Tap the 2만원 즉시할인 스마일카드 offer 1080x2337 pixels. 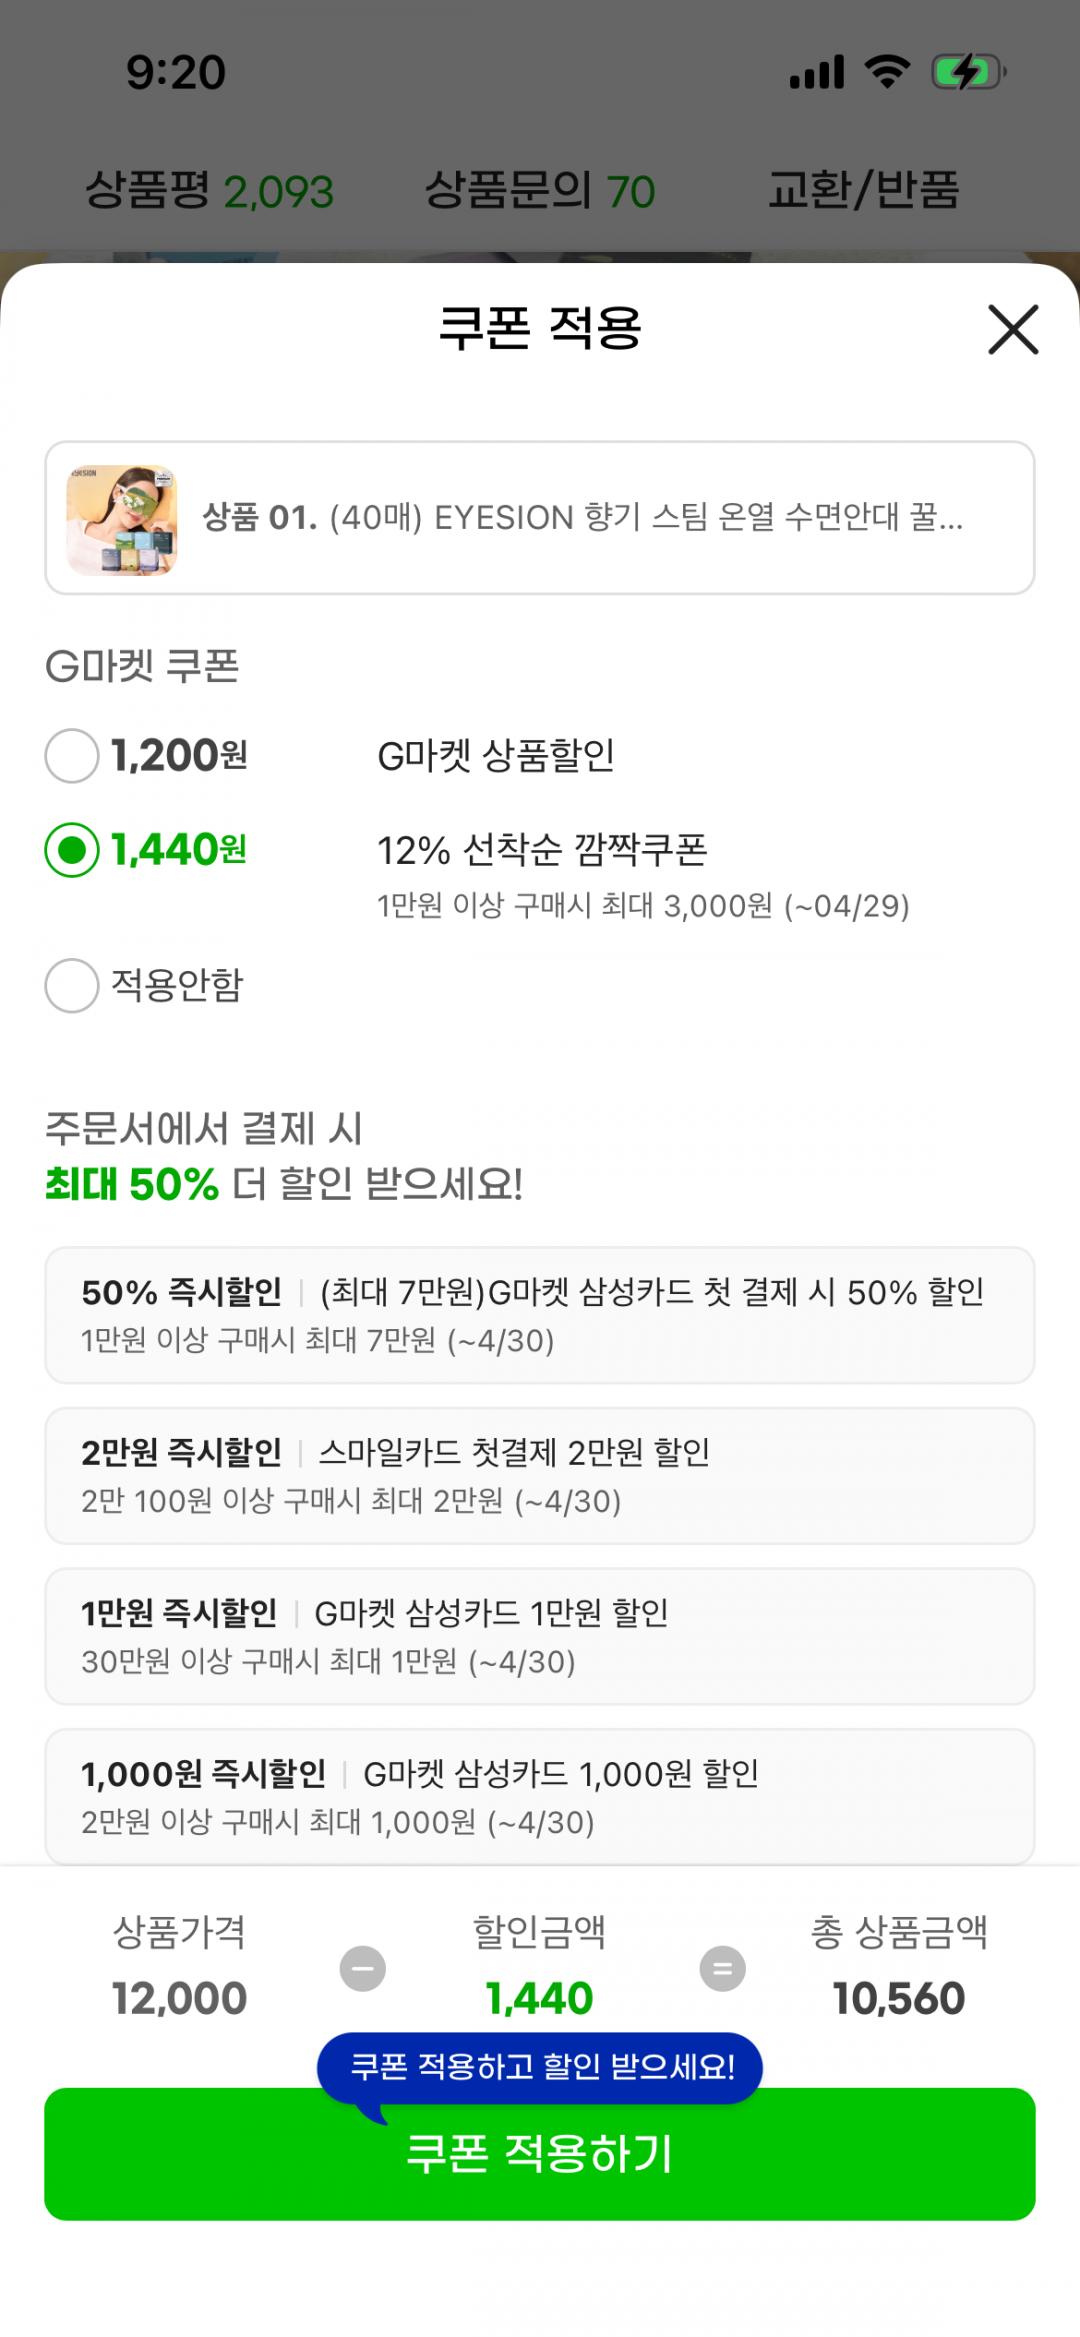[x=540, y=1475]
